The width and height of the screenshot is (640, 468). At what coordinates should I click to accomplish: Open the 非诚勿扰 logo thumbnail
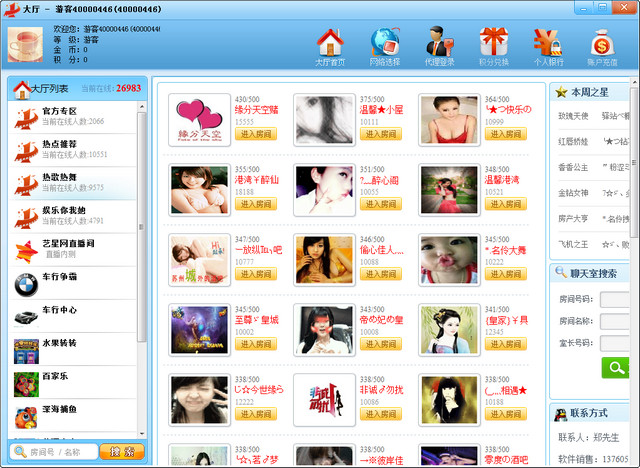pyautogui.click(x=324, y=400)
